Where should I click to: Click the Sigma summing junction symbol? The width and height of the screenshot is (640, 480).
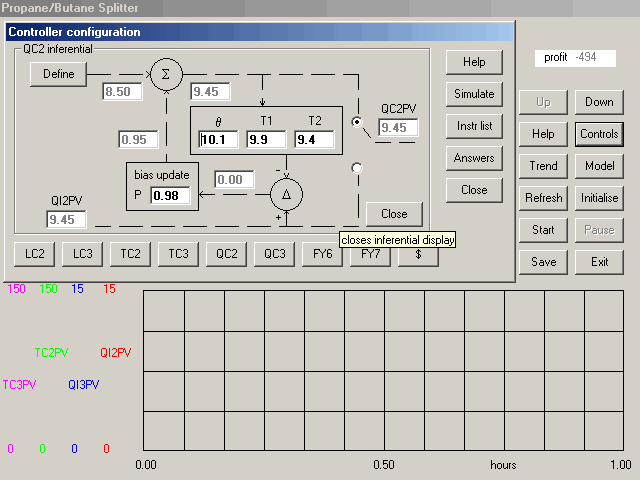coord(166,74)
